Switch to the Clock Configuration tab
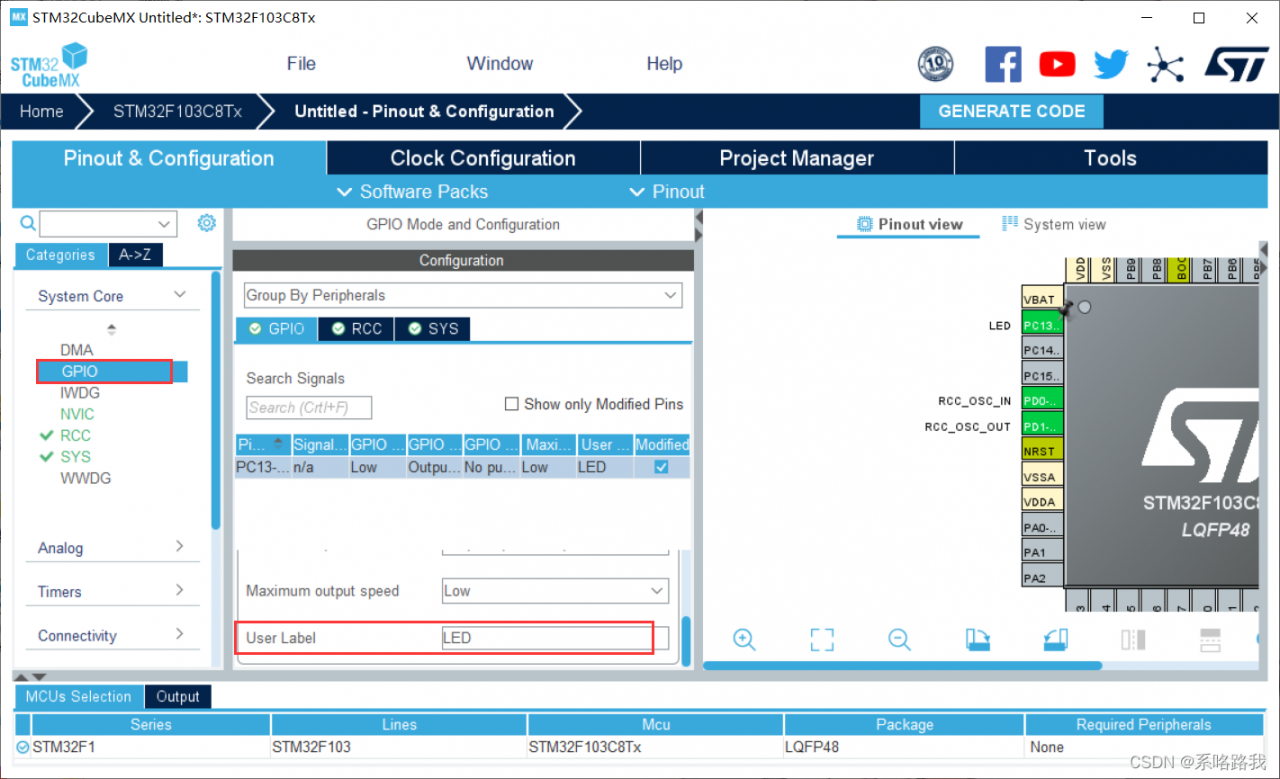 tap(483, 158)
